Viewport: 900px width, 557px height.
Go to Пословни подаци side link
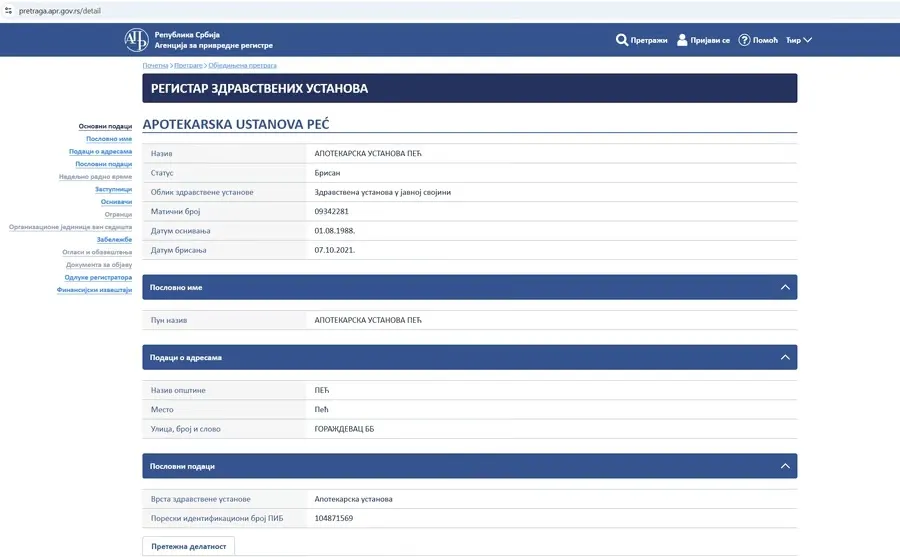(104, 164)
